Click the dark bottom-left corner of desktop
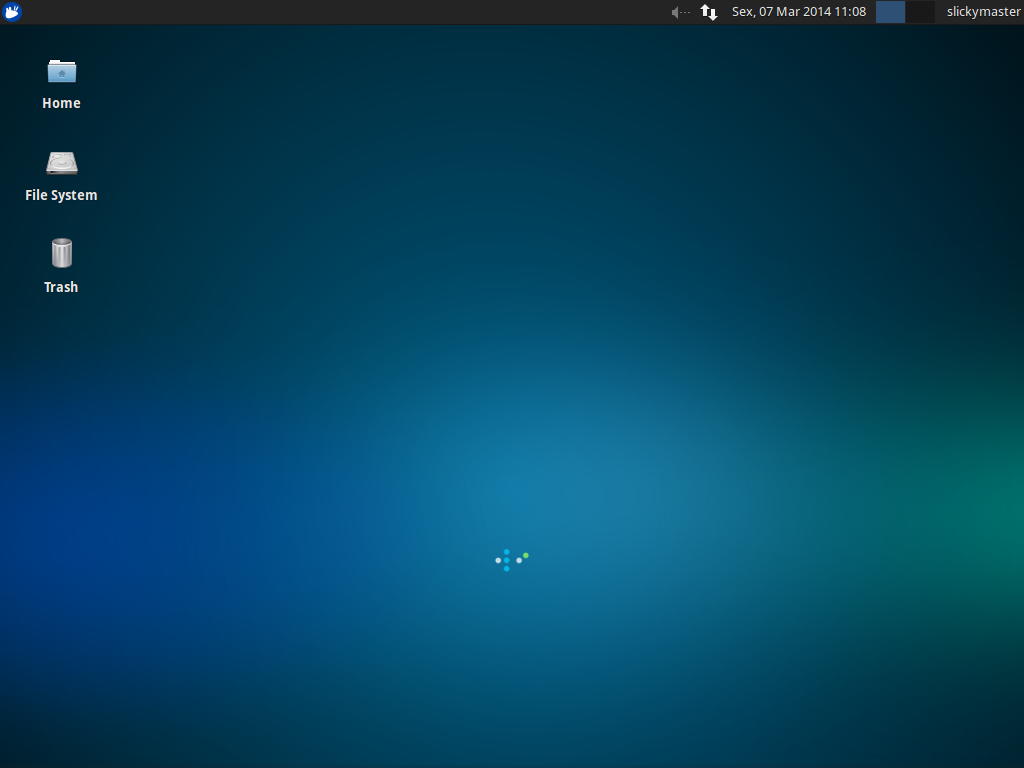This screenshot has height=768, width=1024. pos(20,745)
